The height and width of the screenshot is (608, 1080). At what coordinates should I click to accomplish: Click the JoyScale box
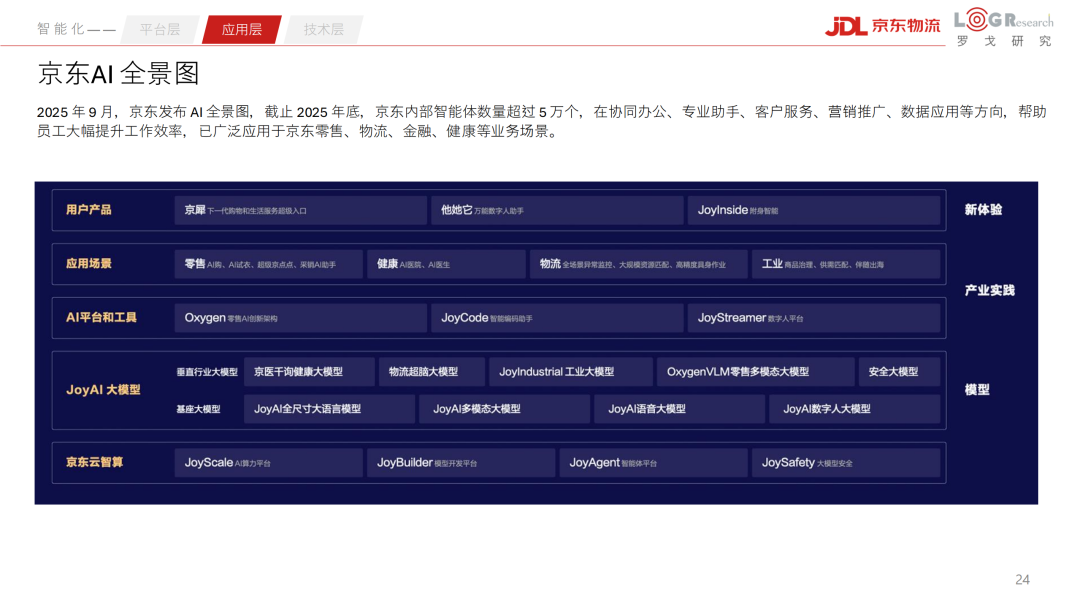[269, 463]
